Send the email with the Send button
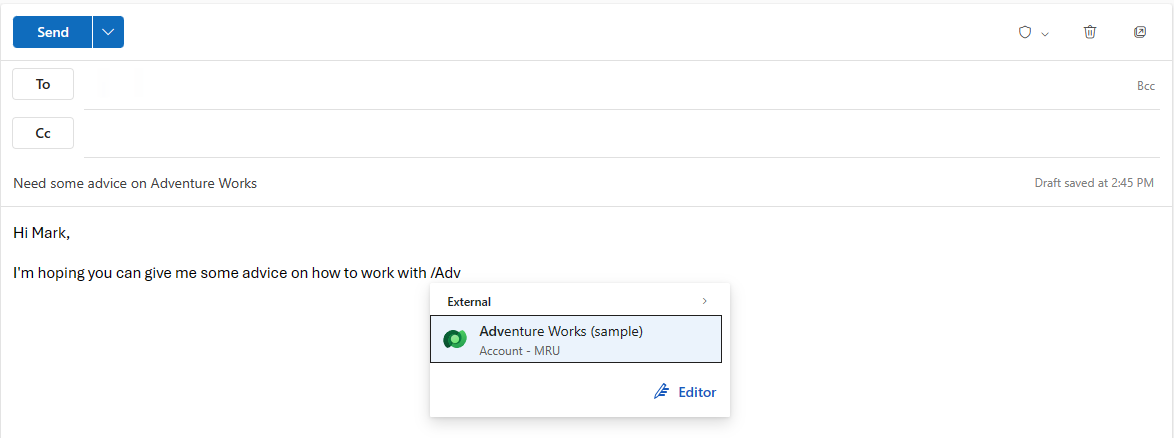The width and height of the screenshot is (1174, 438). pos(52,32)
